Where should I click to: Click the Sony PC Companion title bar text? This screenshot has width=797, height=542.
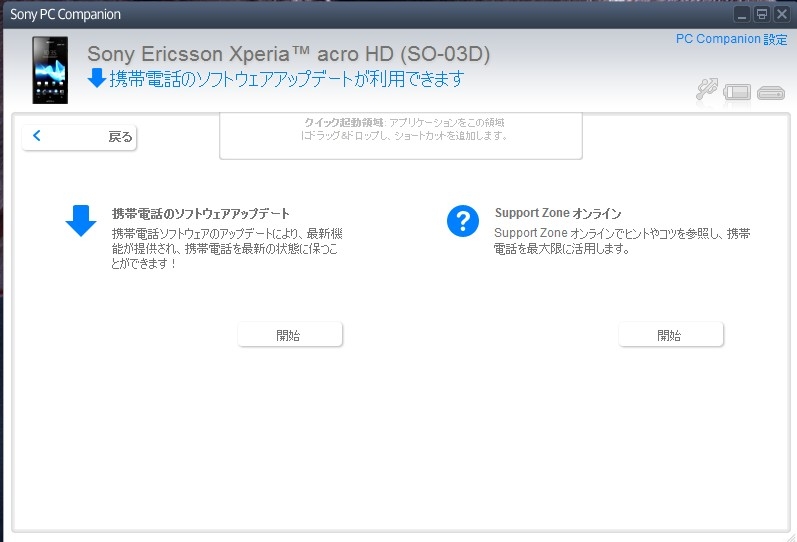pos(66,14)
